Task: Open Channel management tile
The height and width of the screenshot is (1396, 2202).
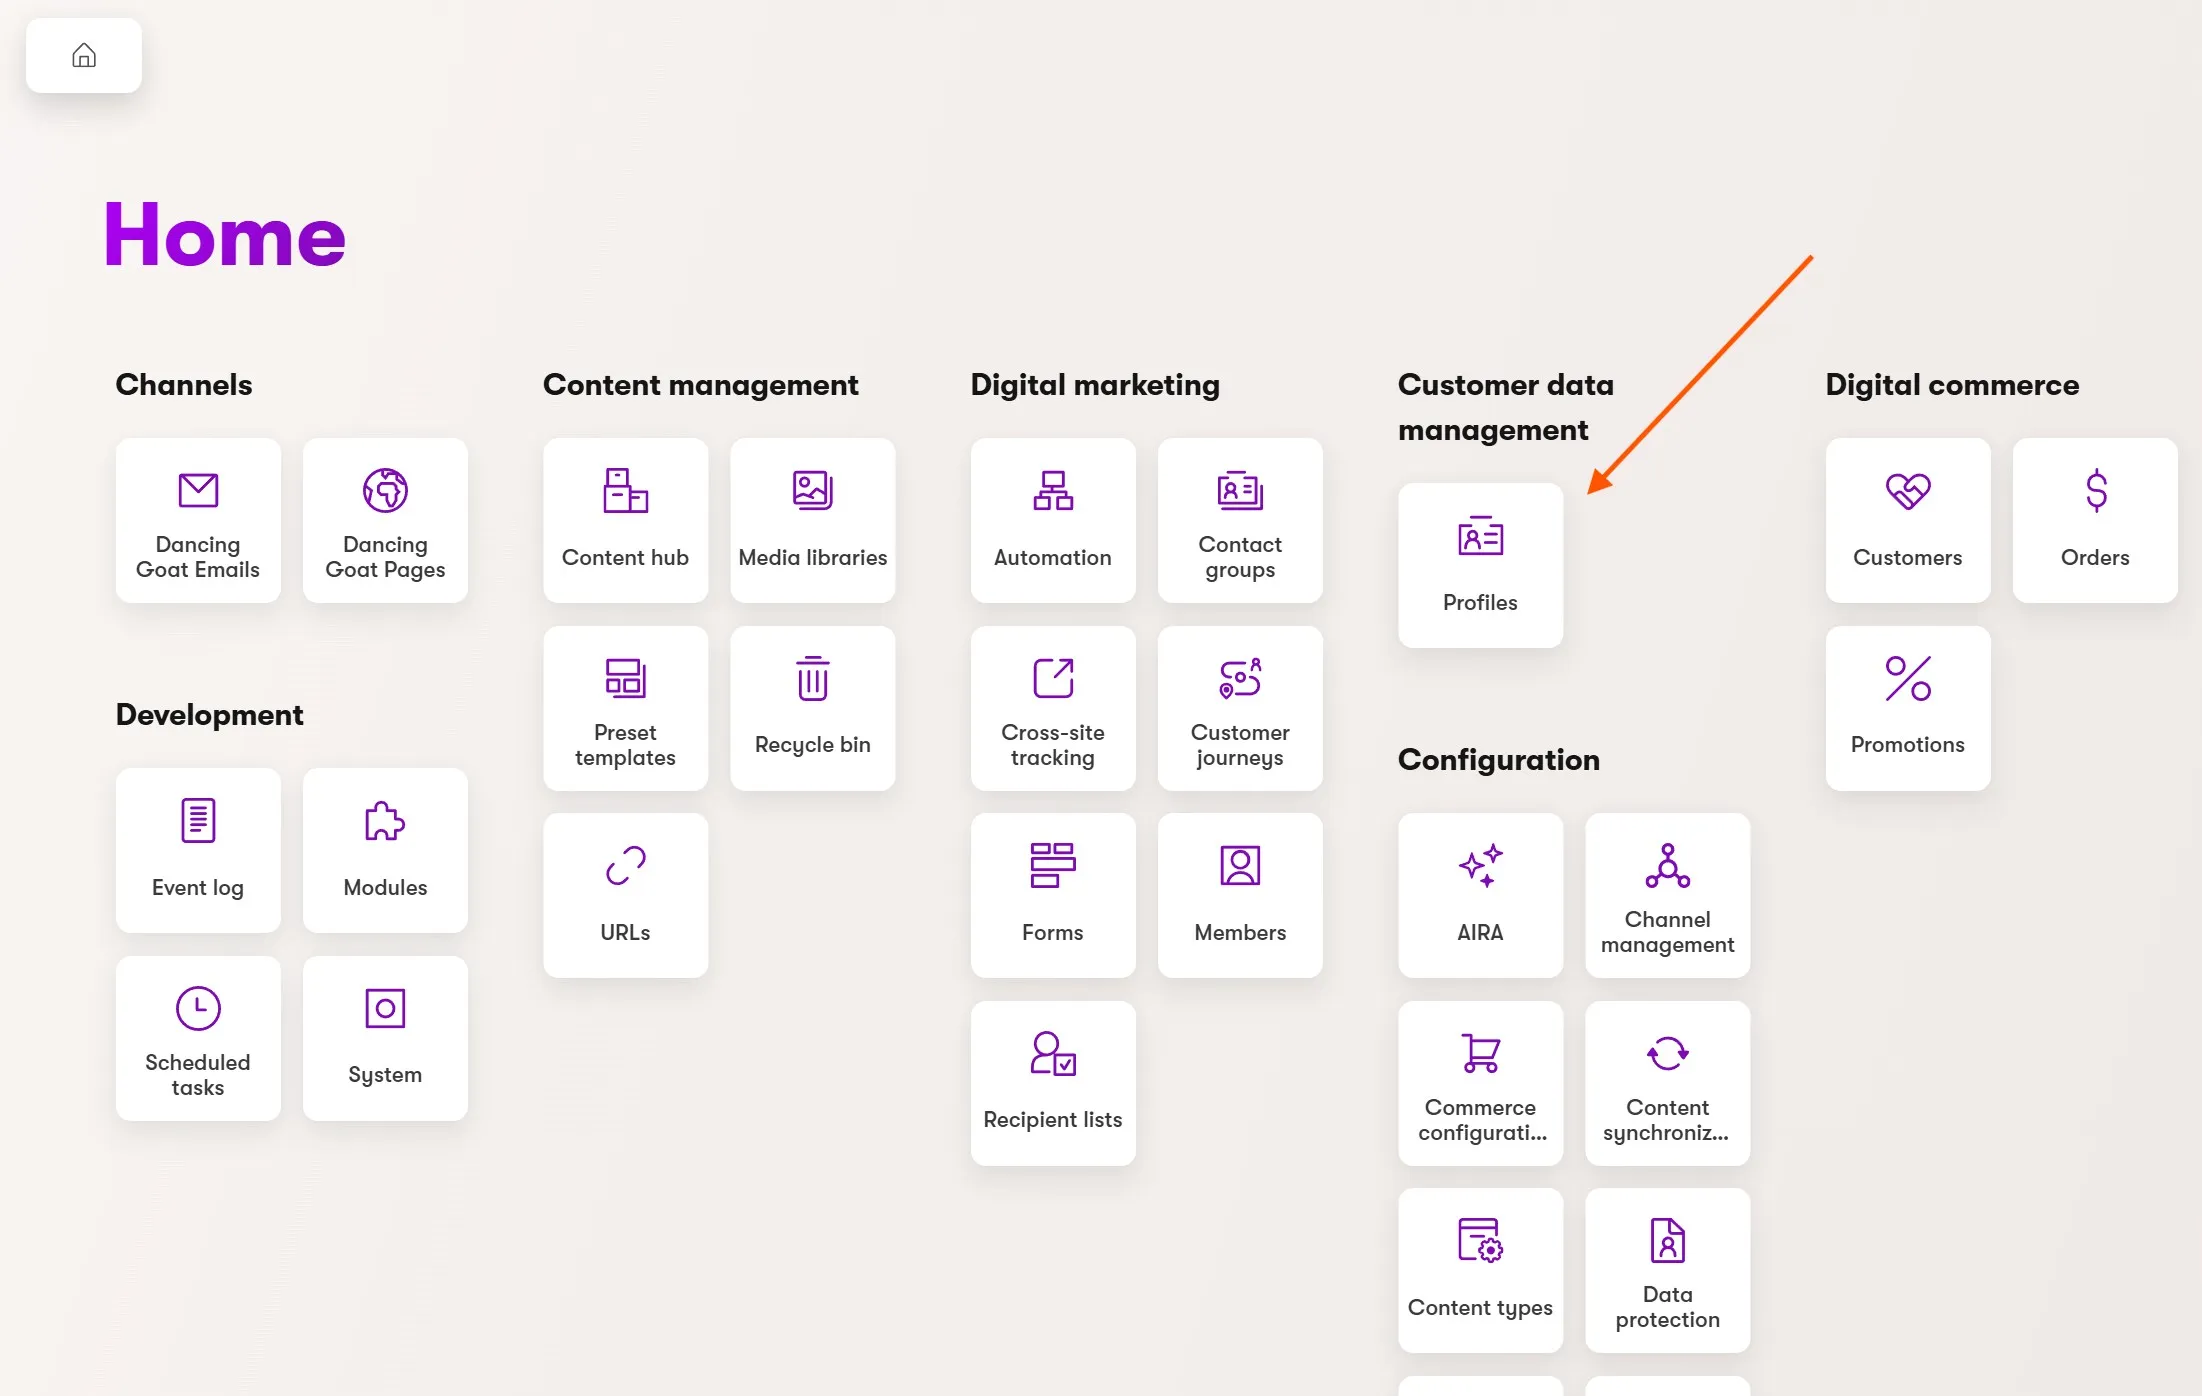Action: 1667,895
